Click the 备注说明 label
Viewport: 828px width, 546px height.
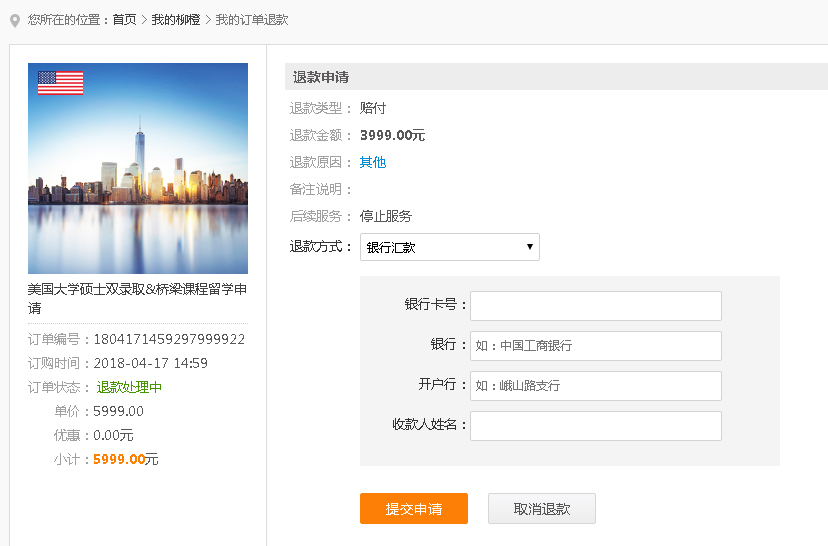point(321,189)
